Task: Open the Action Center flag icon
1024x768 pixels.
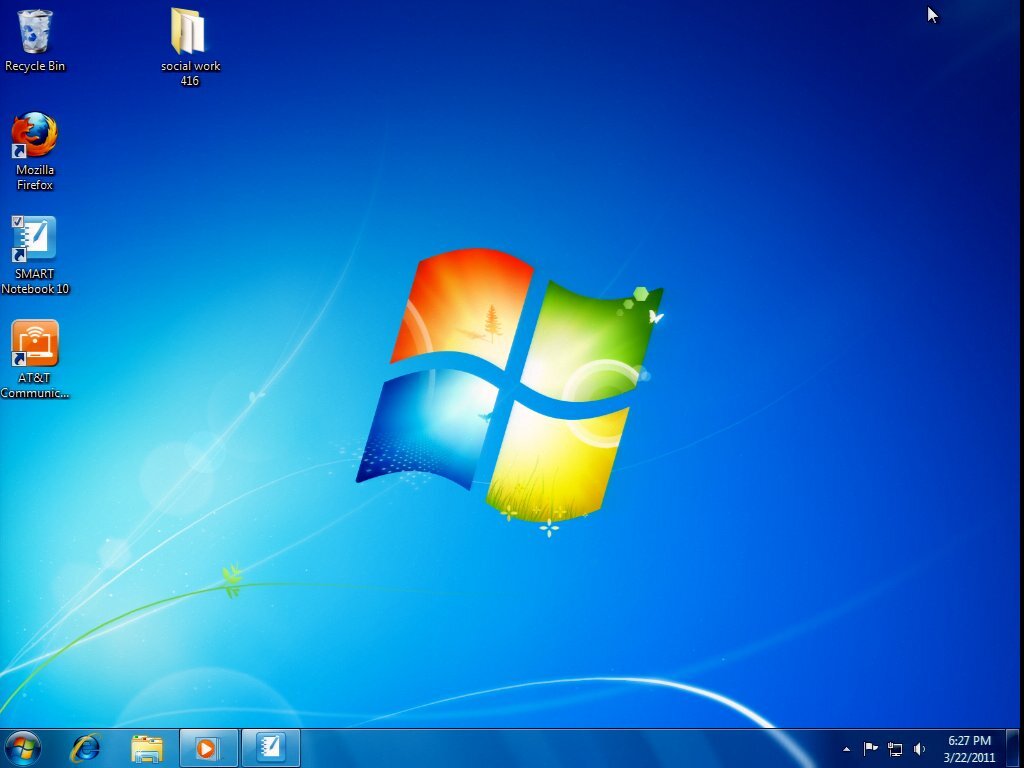Action: (x=871, y=749)
